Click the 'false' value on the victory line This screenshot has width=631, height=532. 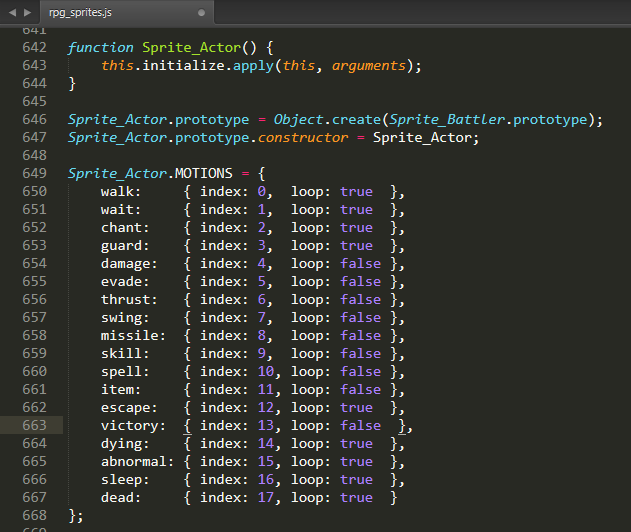[361, 426]
